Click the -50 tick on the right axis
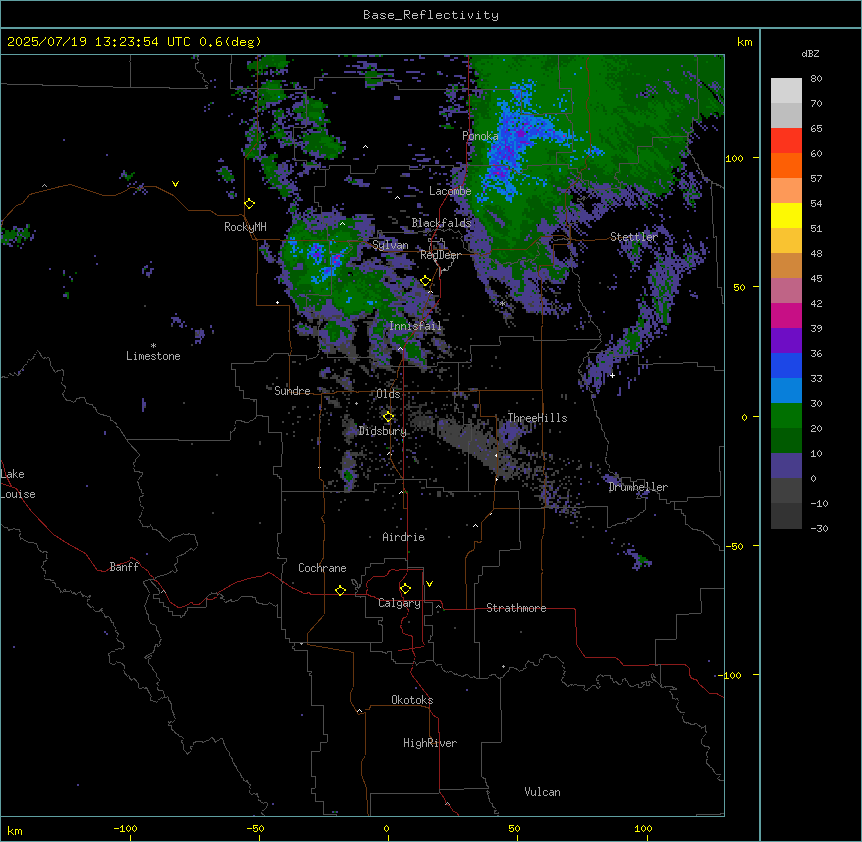Image resolution: width=862 pixels, height=842 pixels. 734,546
